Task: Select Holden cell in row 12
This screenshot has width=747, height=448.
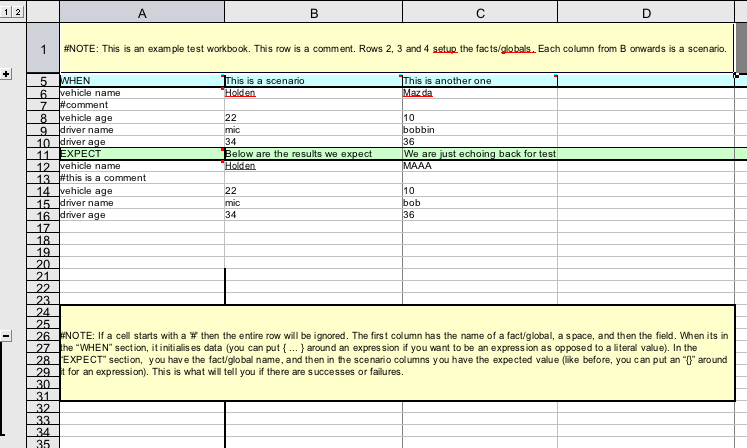Action: coord(313,166)
